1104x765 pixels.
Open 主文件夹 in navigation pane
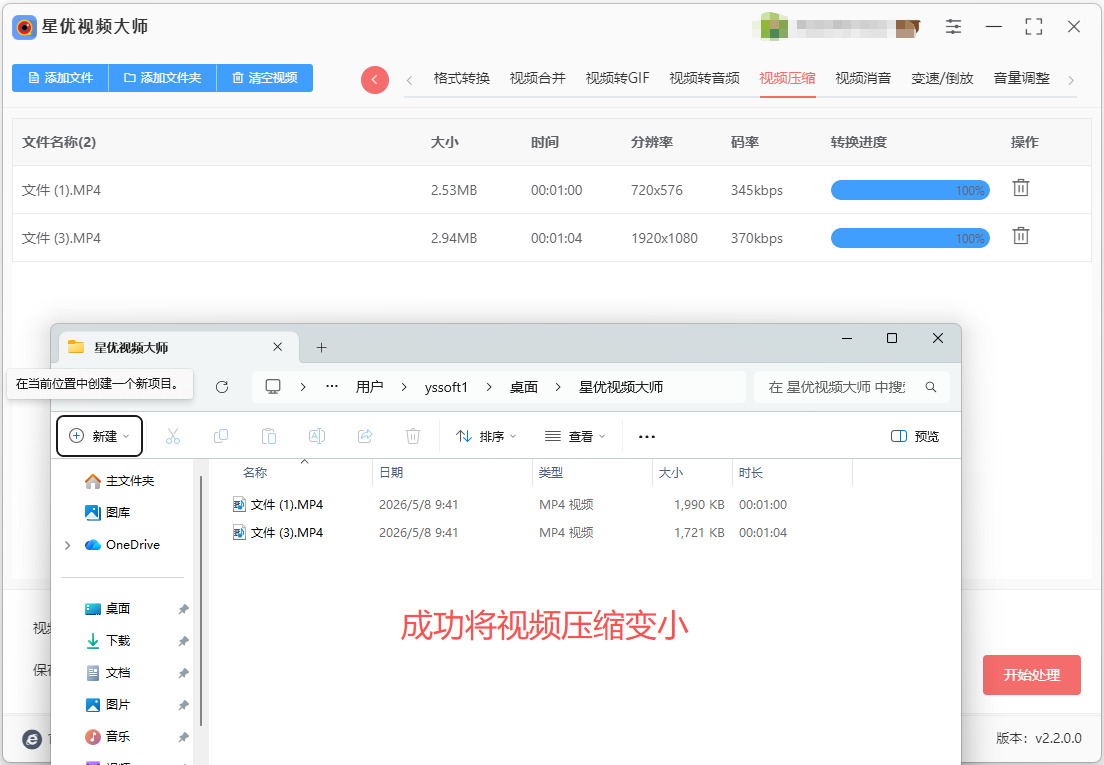tap(120, 481)
